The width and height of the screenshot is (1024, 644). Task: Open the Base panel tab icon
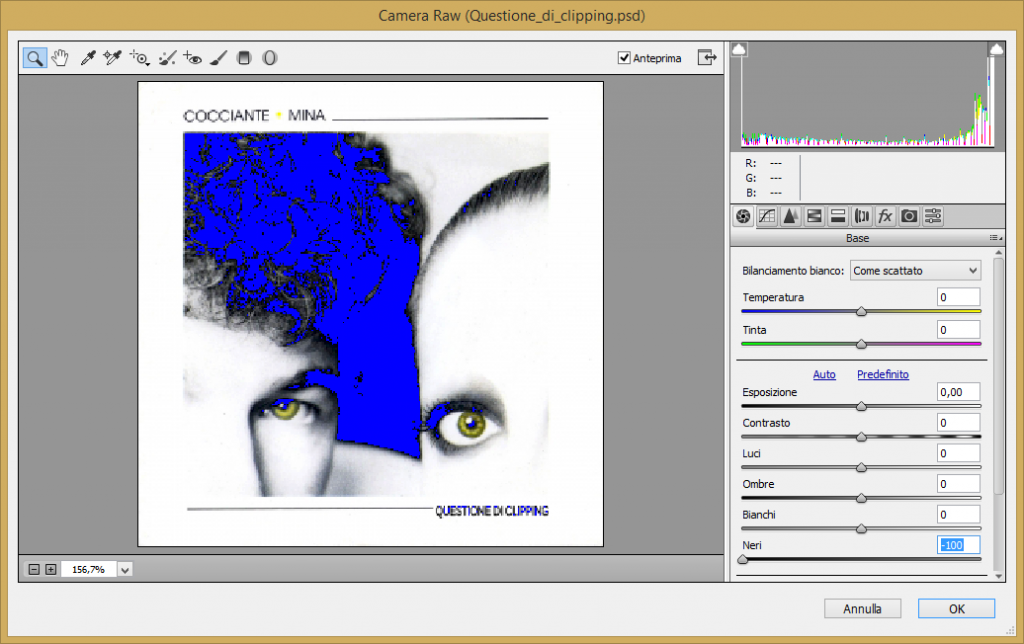(743, 216)
